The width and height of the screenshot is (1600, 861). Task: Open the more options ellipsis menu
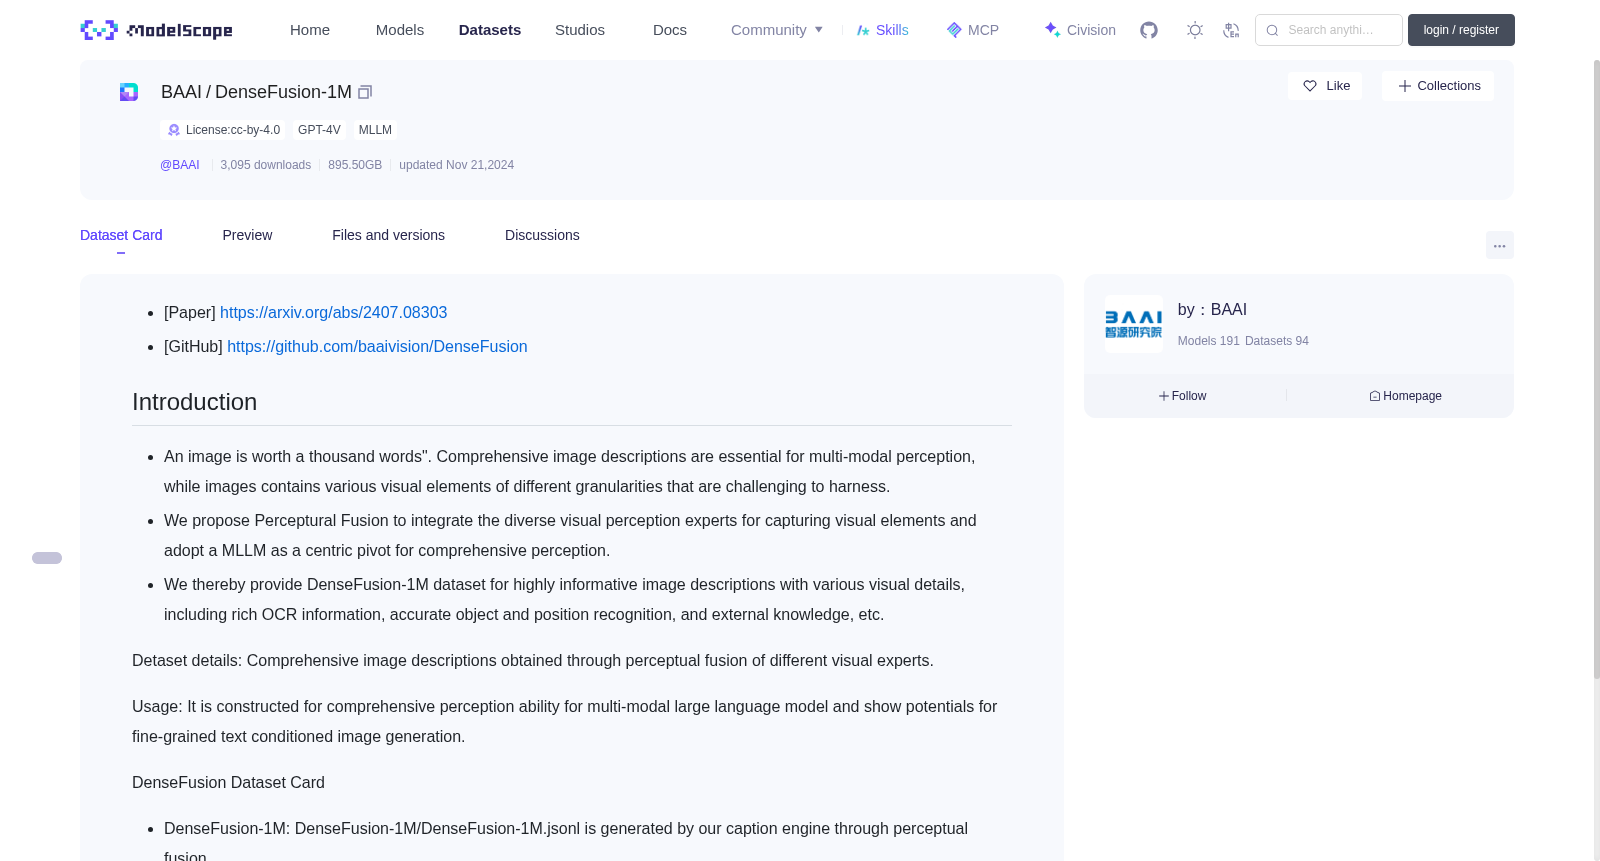coord(1499,245)
